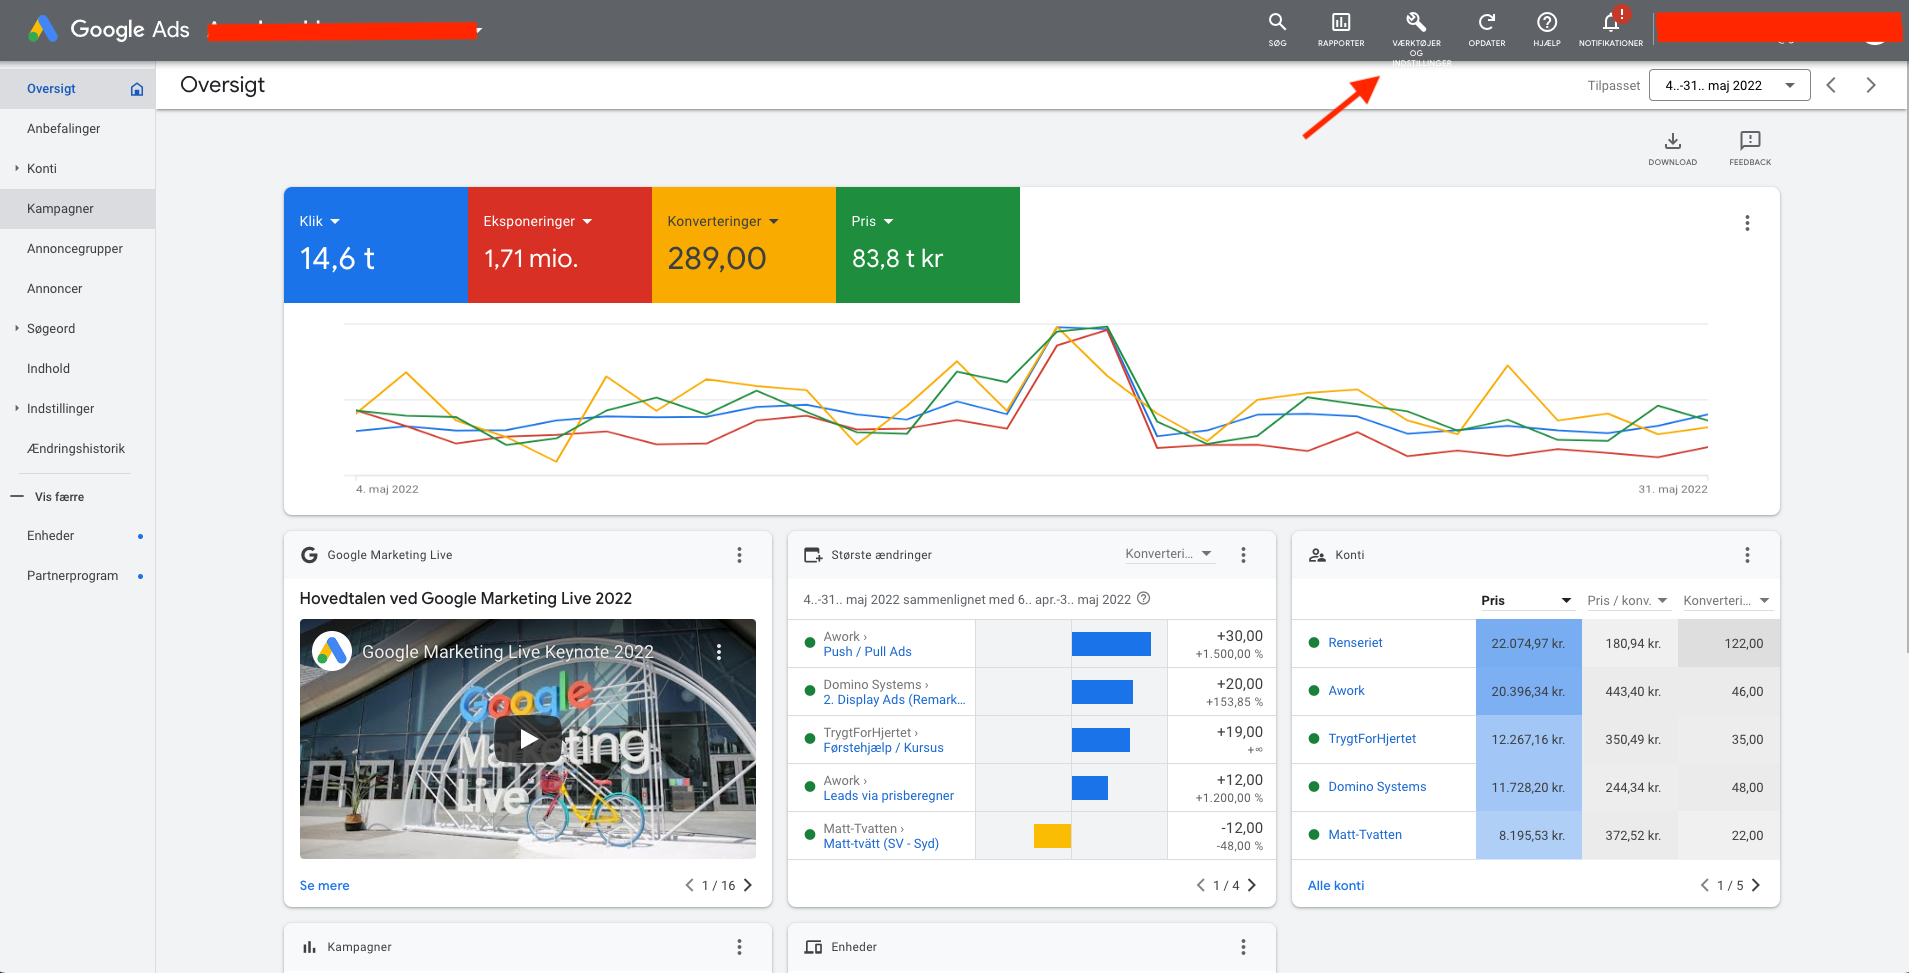This screenshot has width=1909, height=973.
Task: Click the Se mere link
Action: (324, 885)
